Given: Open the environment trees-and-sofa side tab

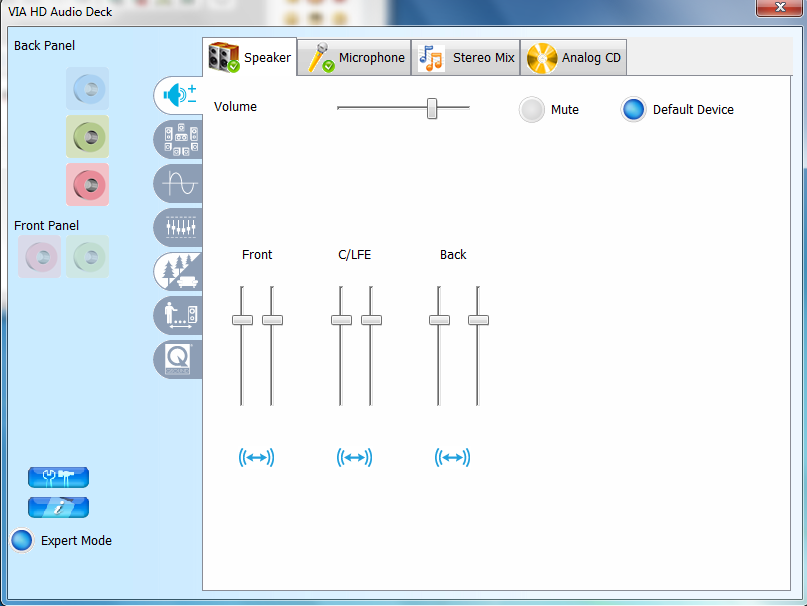Looking at the screenshot, I should pyautogui.click(x=180, y=272).
